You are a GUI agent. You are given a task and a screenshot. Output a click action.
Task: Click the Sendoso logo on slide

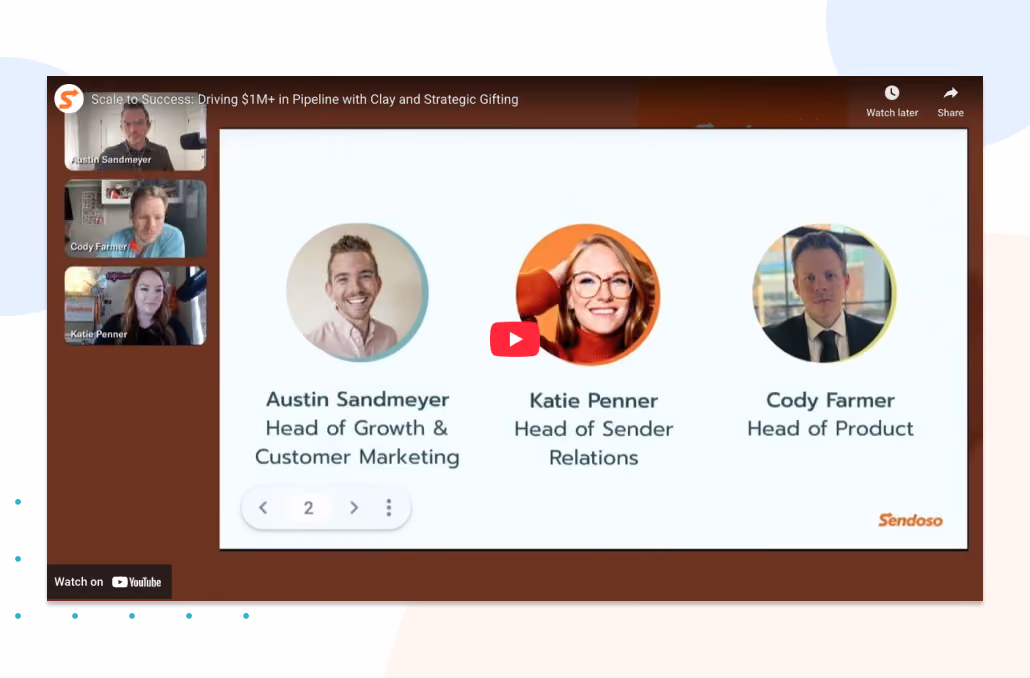coord(910,520)
